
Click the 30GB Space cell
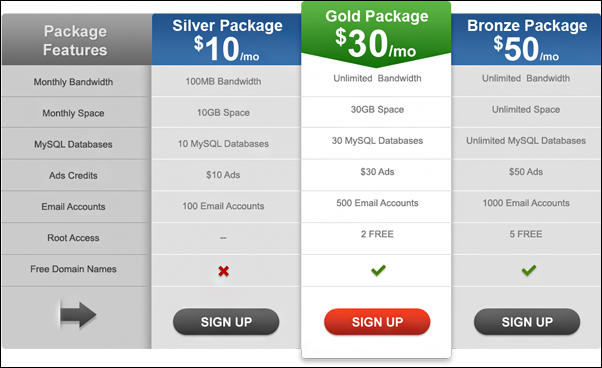coord(376,112)
